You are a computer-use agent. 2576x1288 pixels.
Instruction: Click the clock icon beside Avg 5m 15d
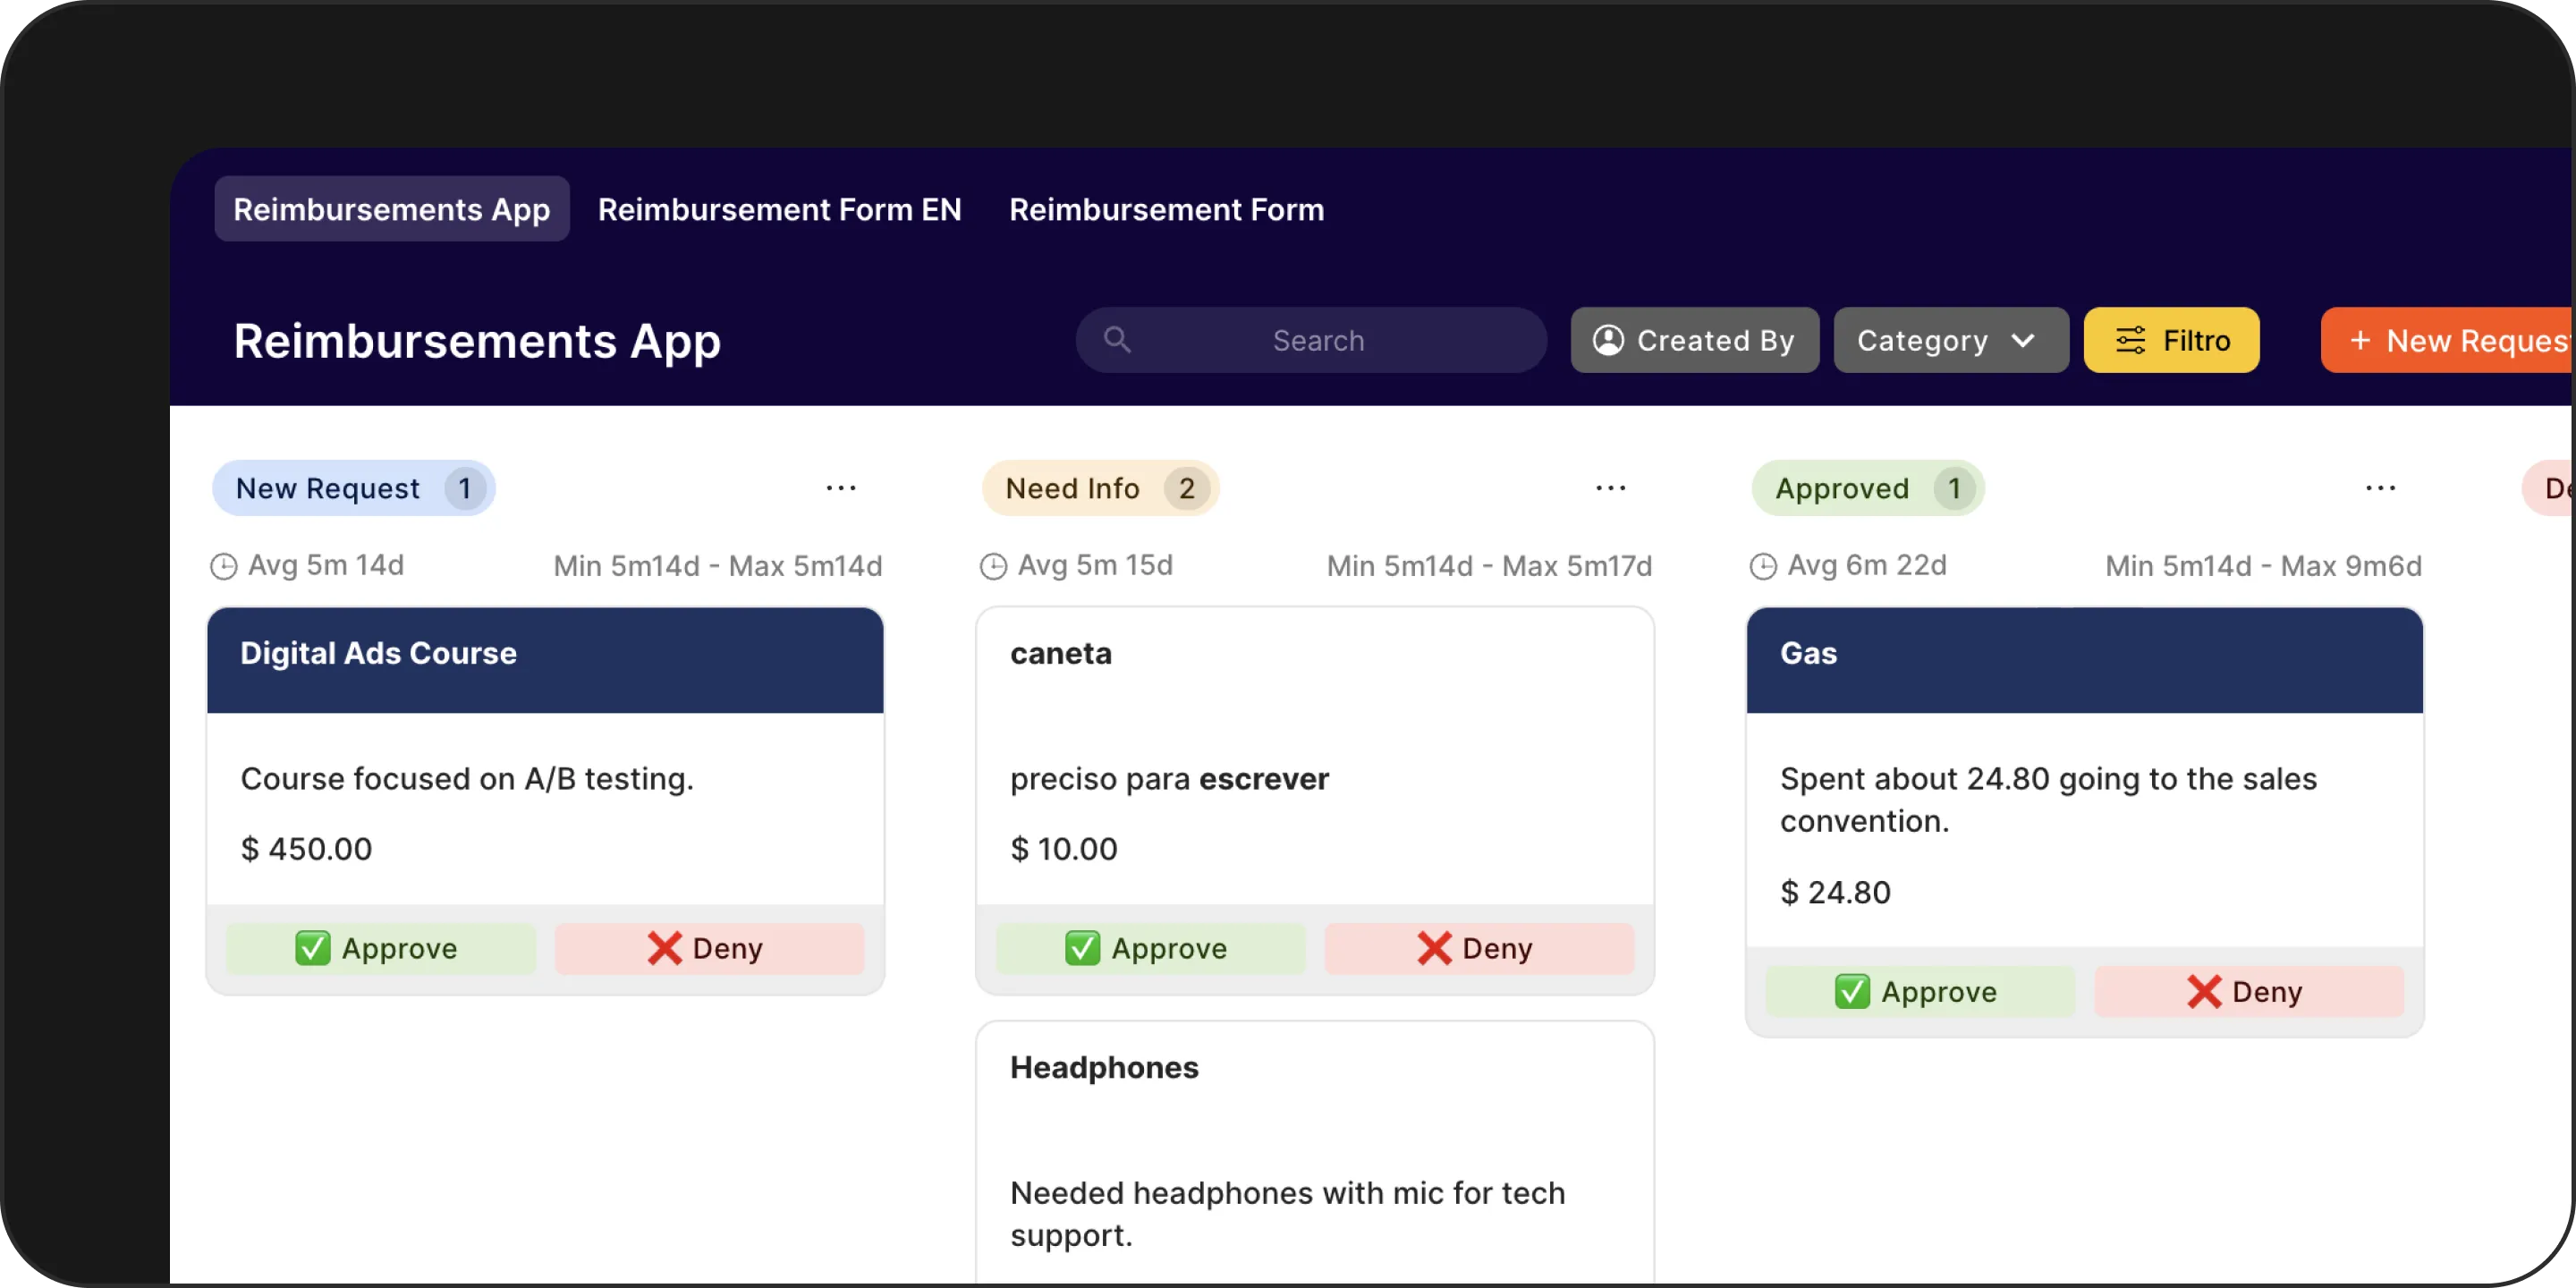pos(993,567)
